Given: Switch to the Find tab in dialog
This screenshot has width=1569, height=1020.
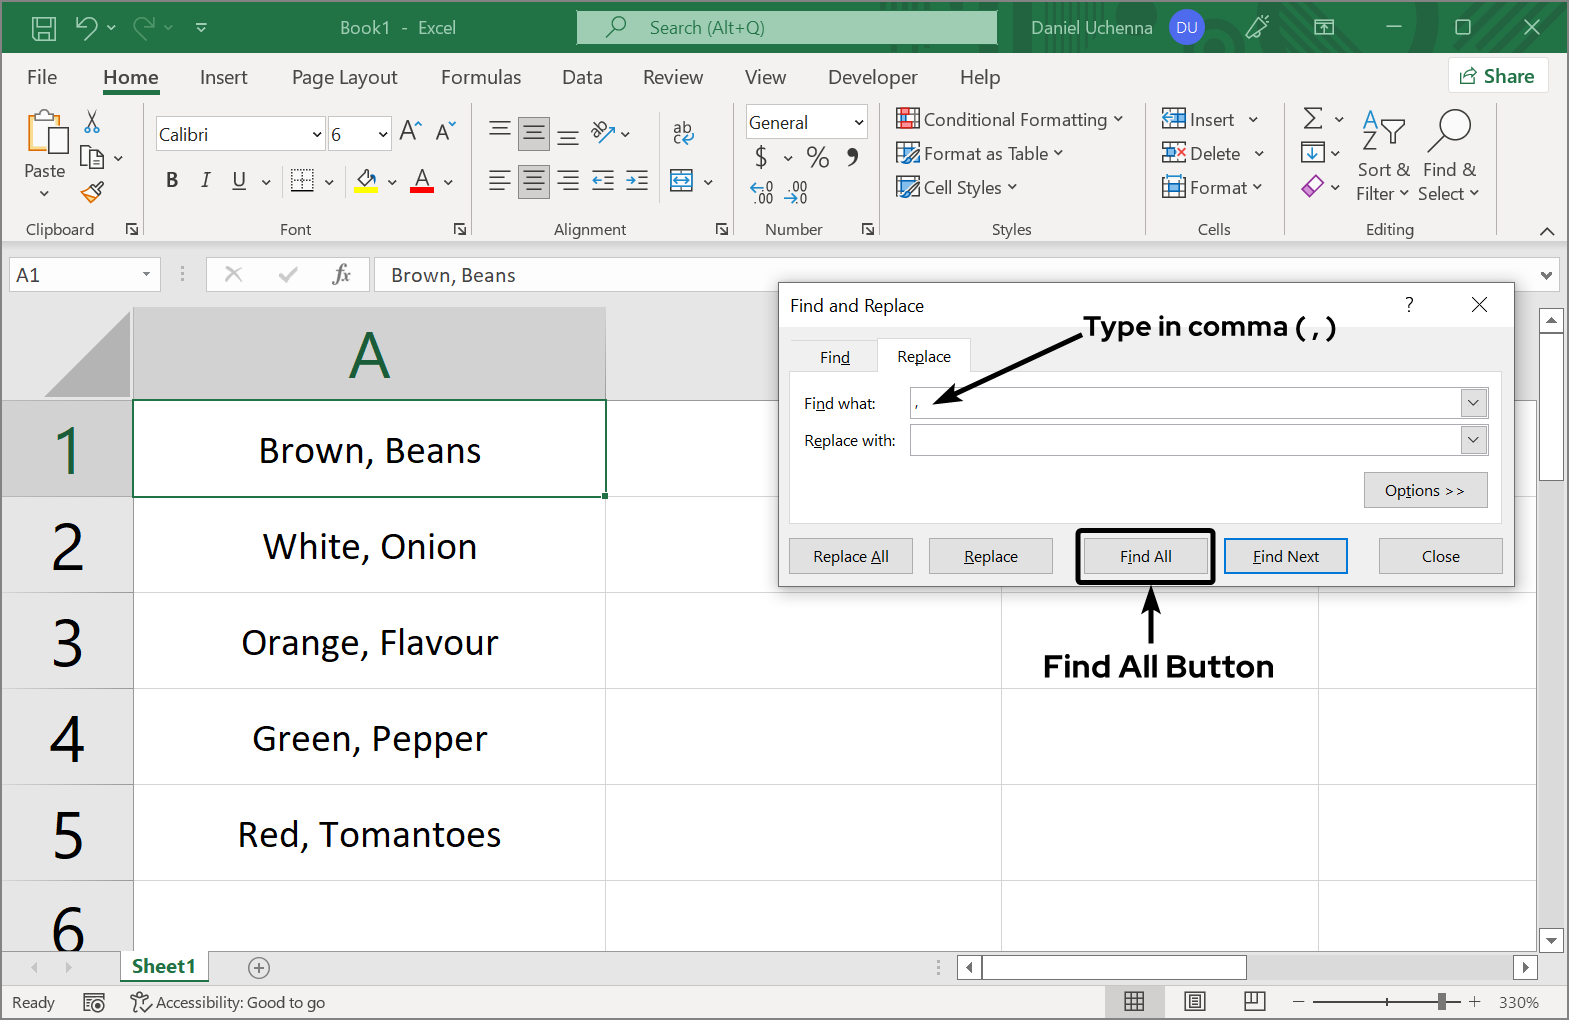Looking at the screenshot, I should click(x=834, y=357).
